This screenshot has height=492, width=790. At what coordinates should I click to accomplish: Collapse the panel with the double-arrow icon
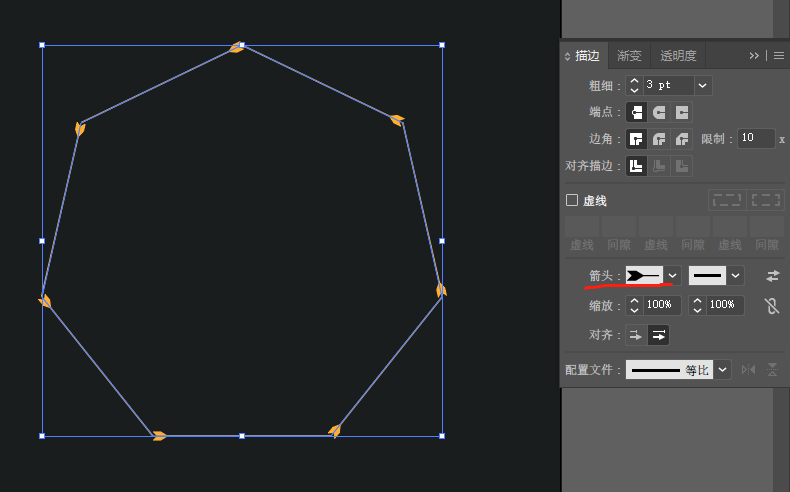(754, 56)
